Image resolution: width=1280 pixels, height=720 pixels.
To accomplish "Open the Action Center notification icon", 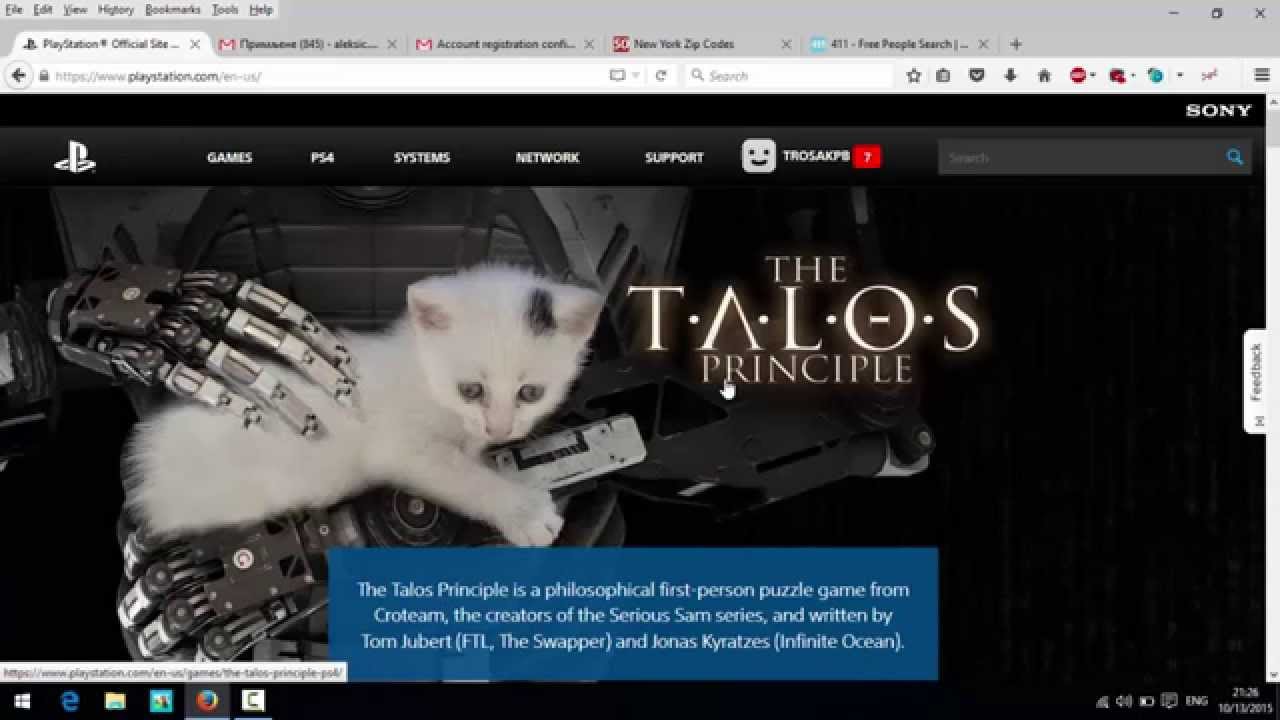I will click(1168, 701).
